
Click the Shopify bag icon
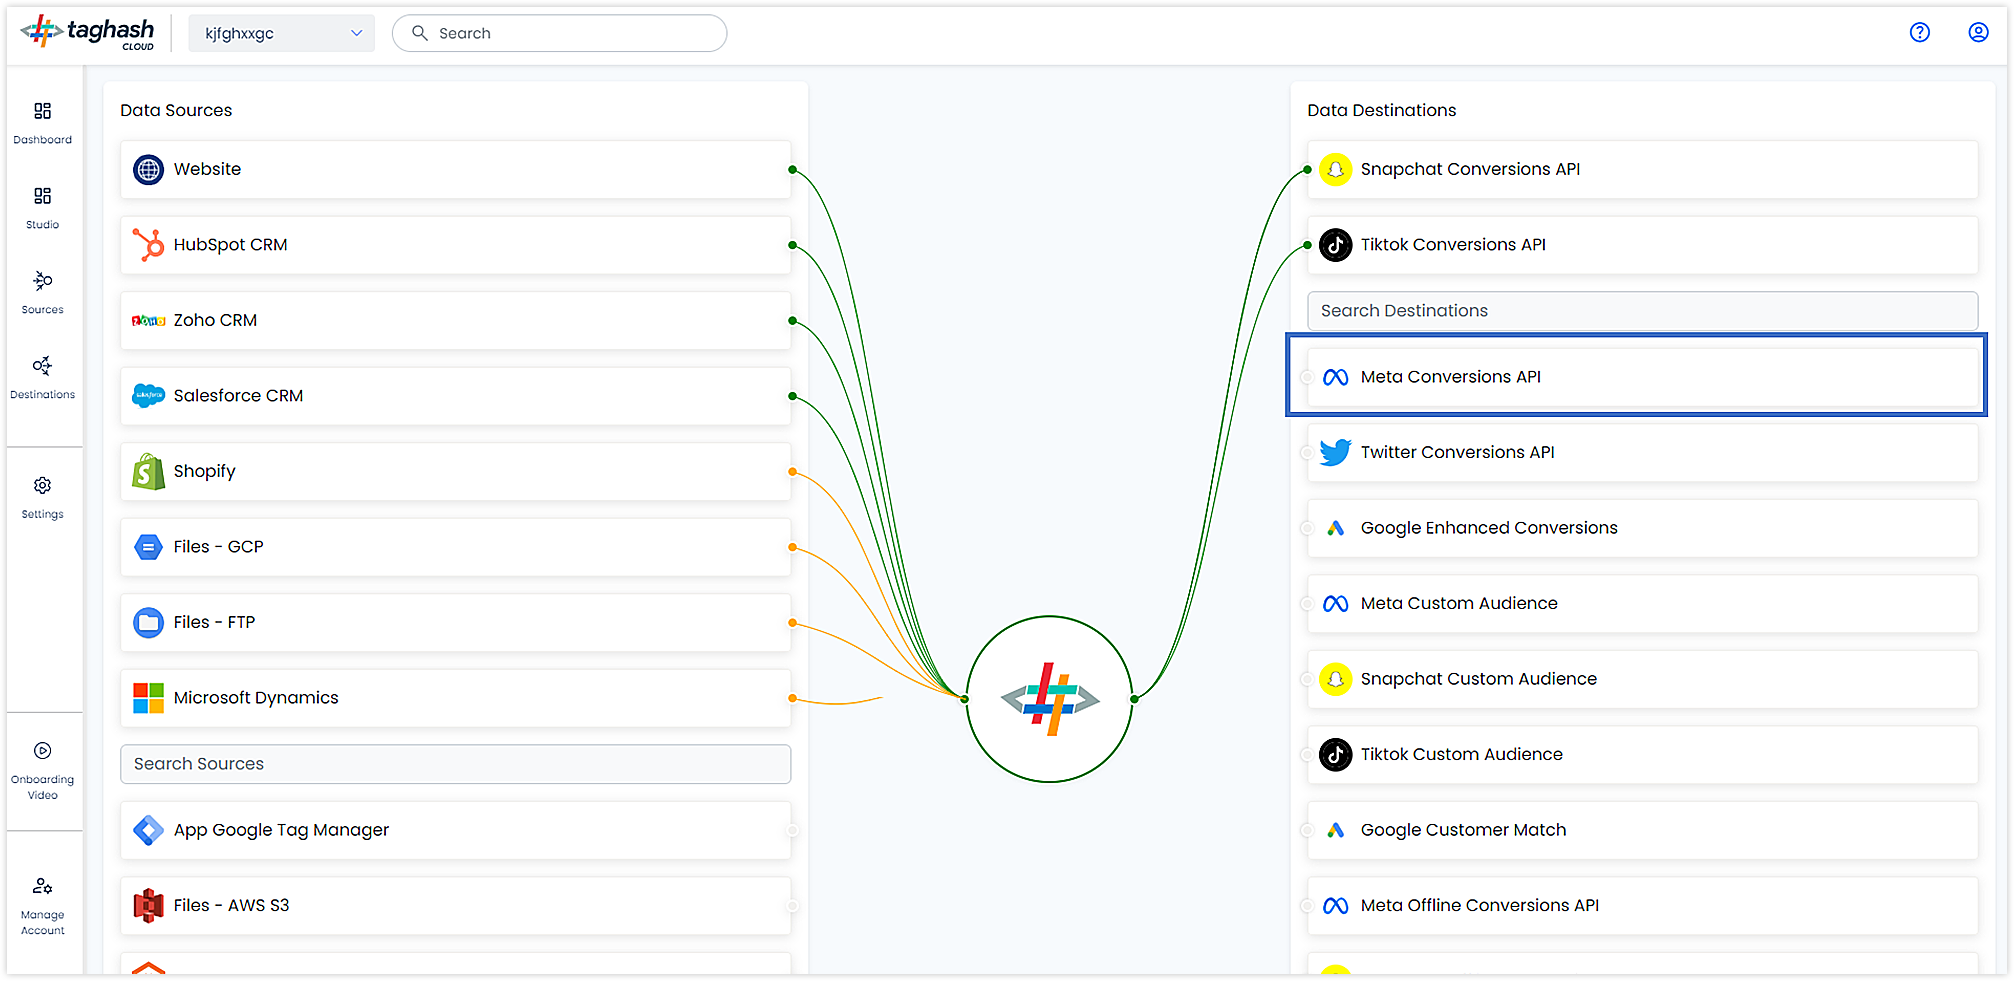tap(149, 472)
